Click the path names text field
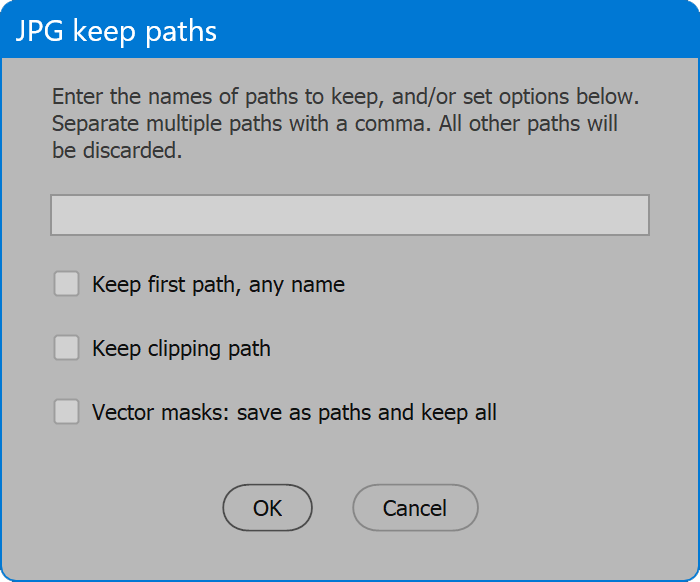 [349, 215]
